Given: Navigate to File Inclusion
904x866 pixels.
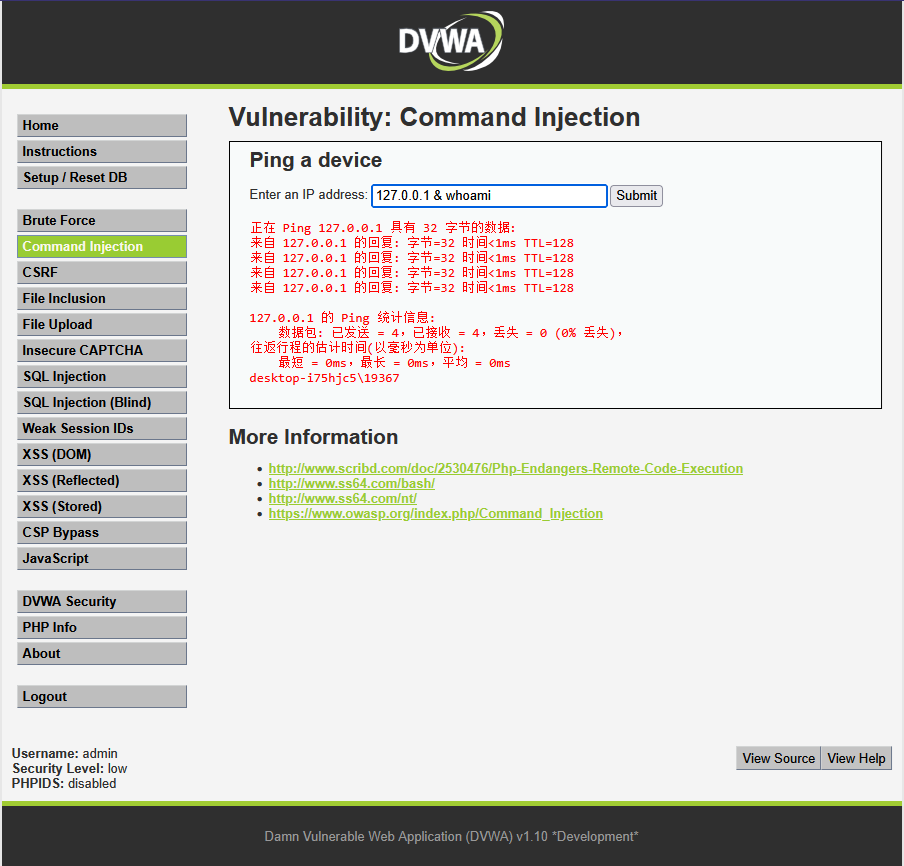Looking at the screenshot, I should (x=102, y=299).
